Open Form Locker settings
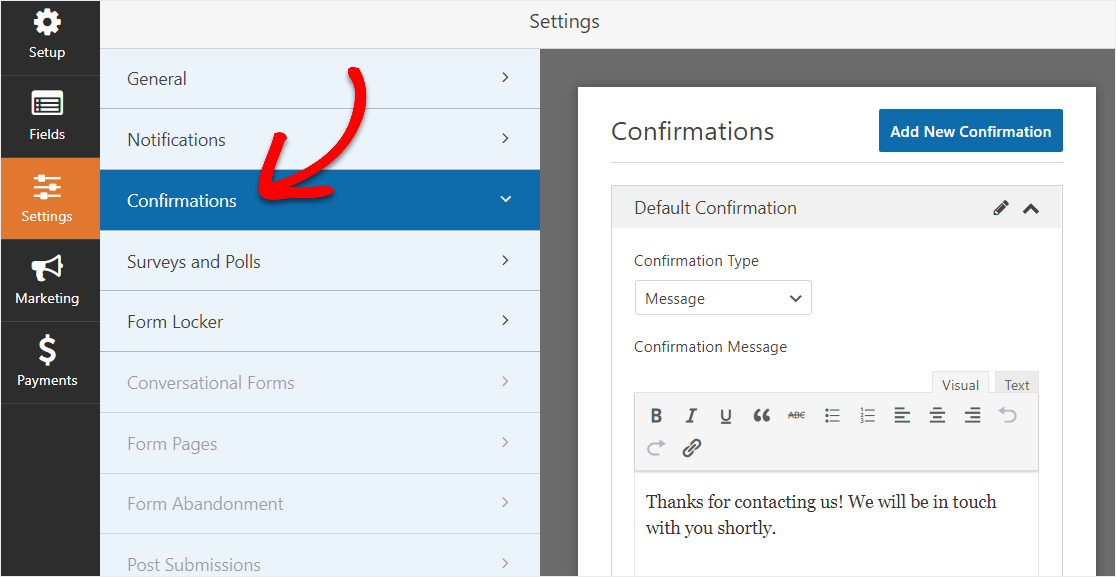 point(320,322)
